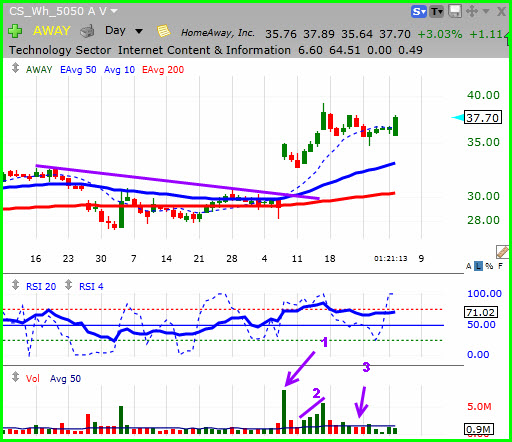Click the 6.60 value in header
This screenshot has width=512, height=442.
point(310,50)
